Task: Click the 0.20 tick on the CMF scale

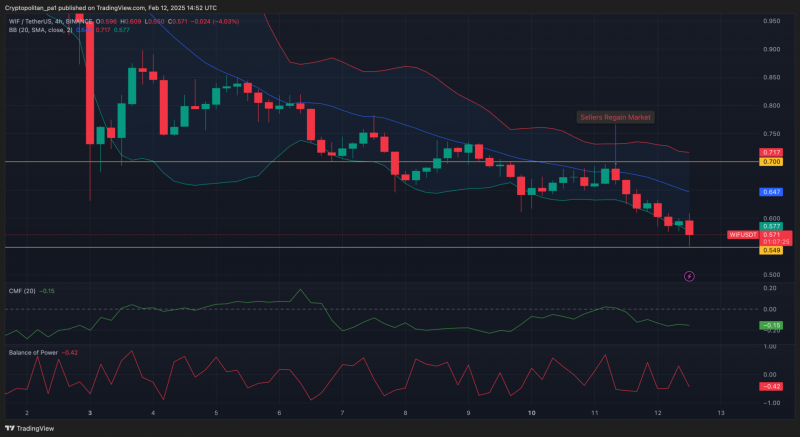Action: (770, 288)
